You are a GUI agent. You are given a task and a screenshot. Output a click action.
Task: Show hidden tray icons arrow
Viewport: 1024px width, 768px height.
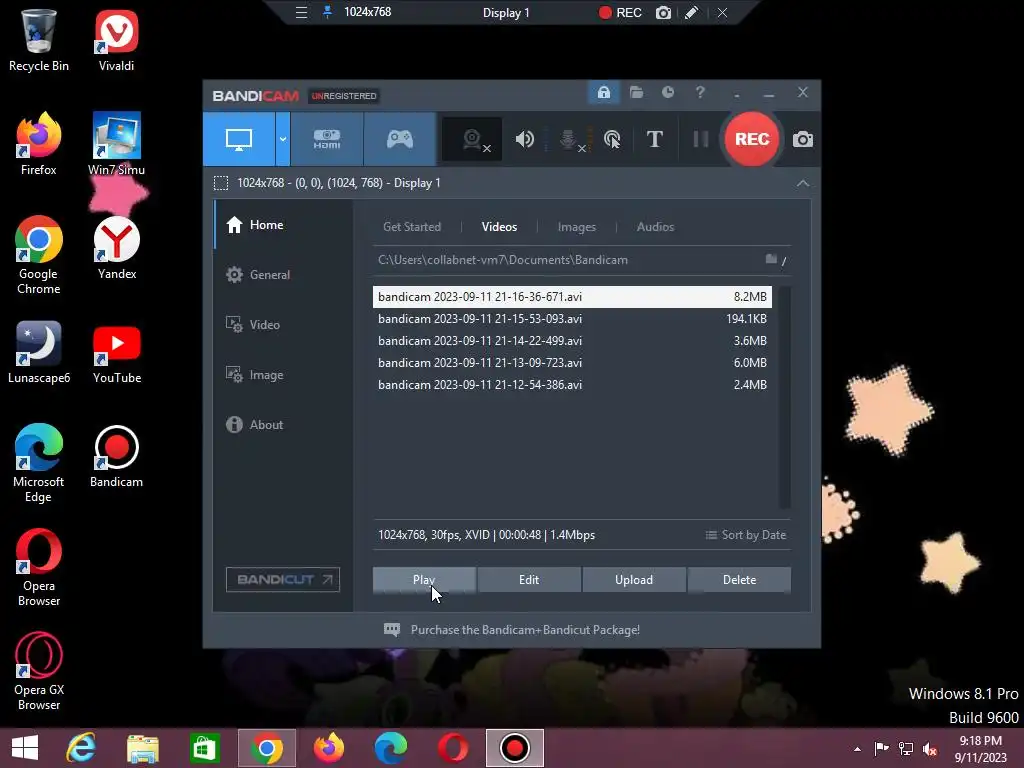click(x=857, y=749)
